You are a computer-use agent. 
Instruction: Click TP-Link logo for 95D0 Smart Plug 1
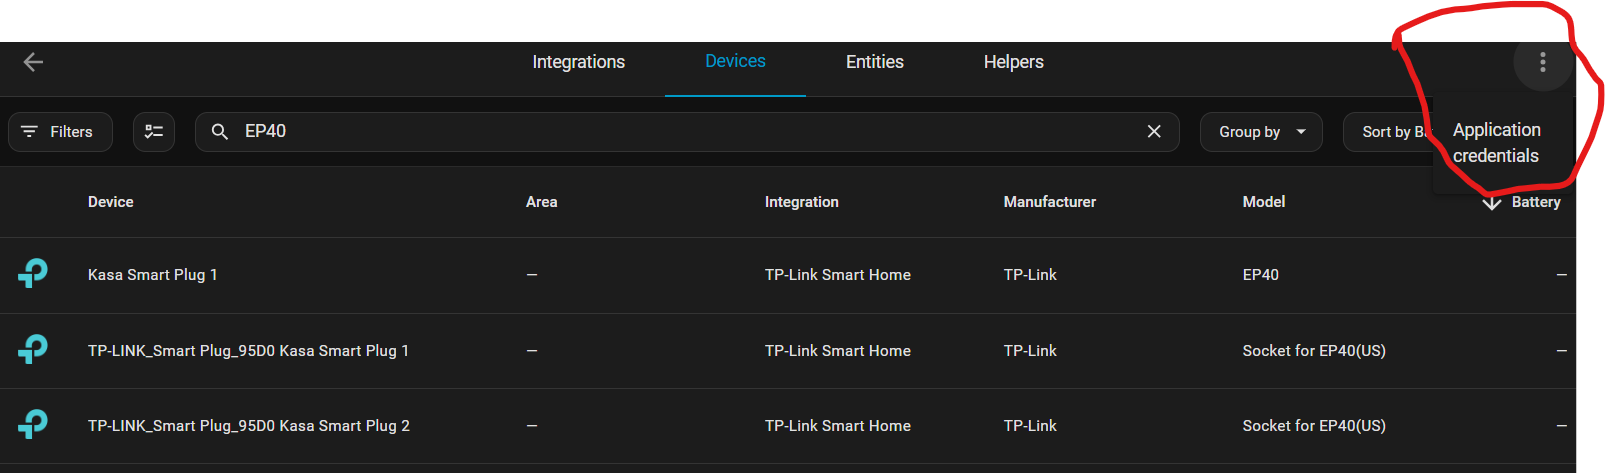pyautogui.click(x=33, y=350)
